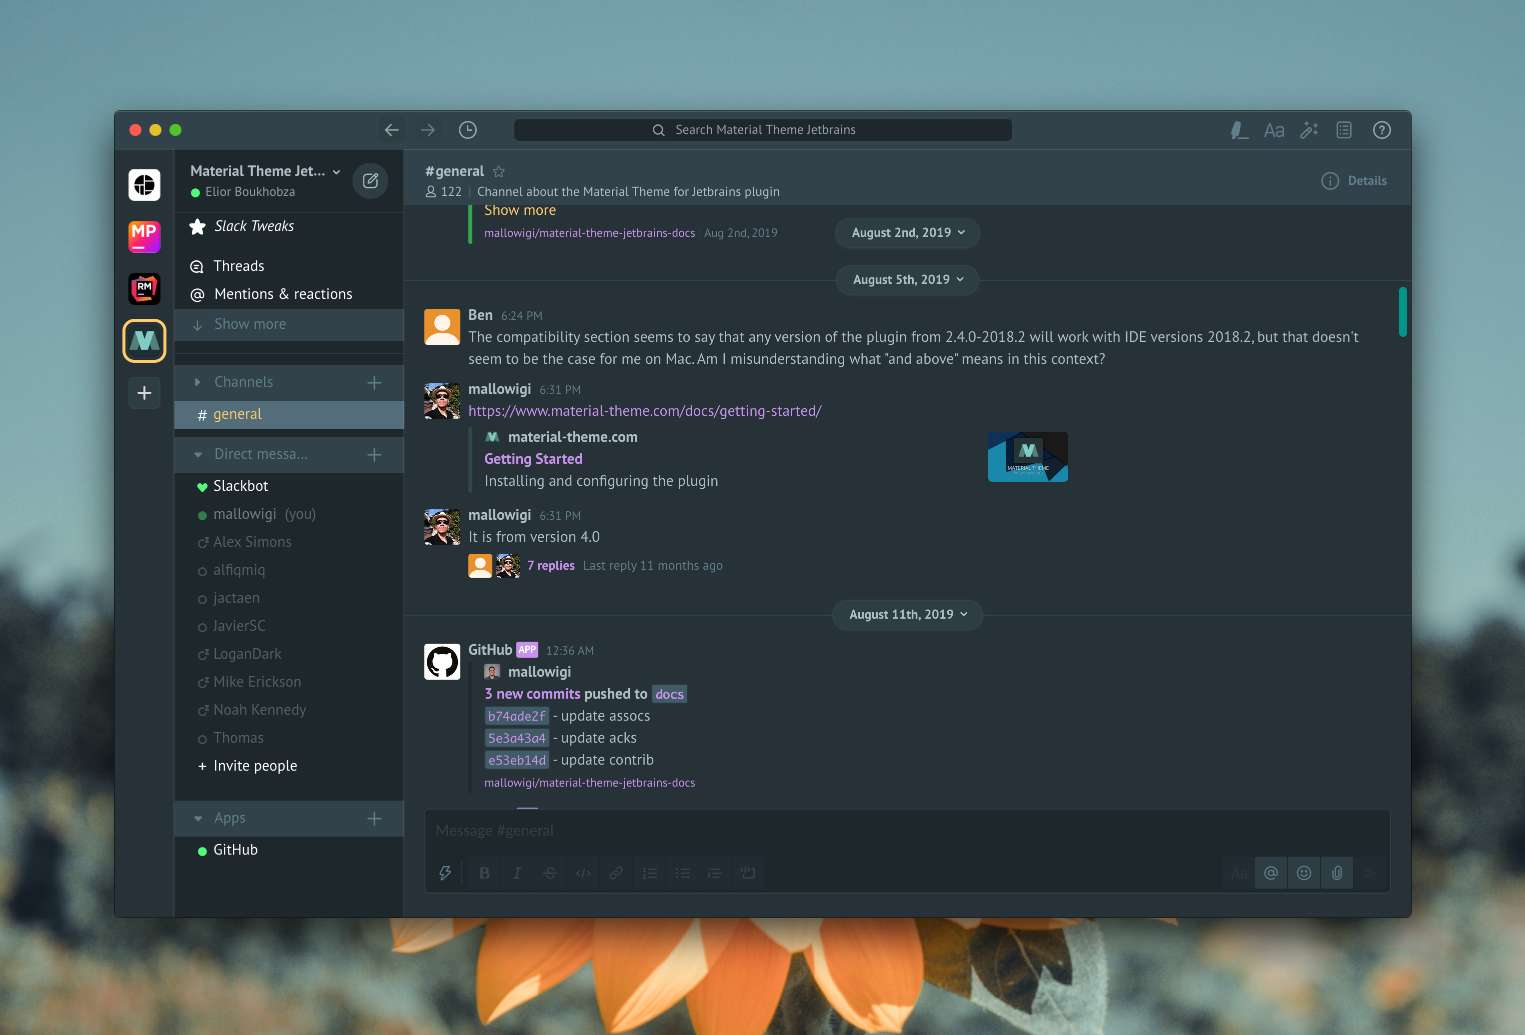Viewport: 1525px width, 1035px height.
Task: Click Show more in the sidebar
Action: point(289,324)
